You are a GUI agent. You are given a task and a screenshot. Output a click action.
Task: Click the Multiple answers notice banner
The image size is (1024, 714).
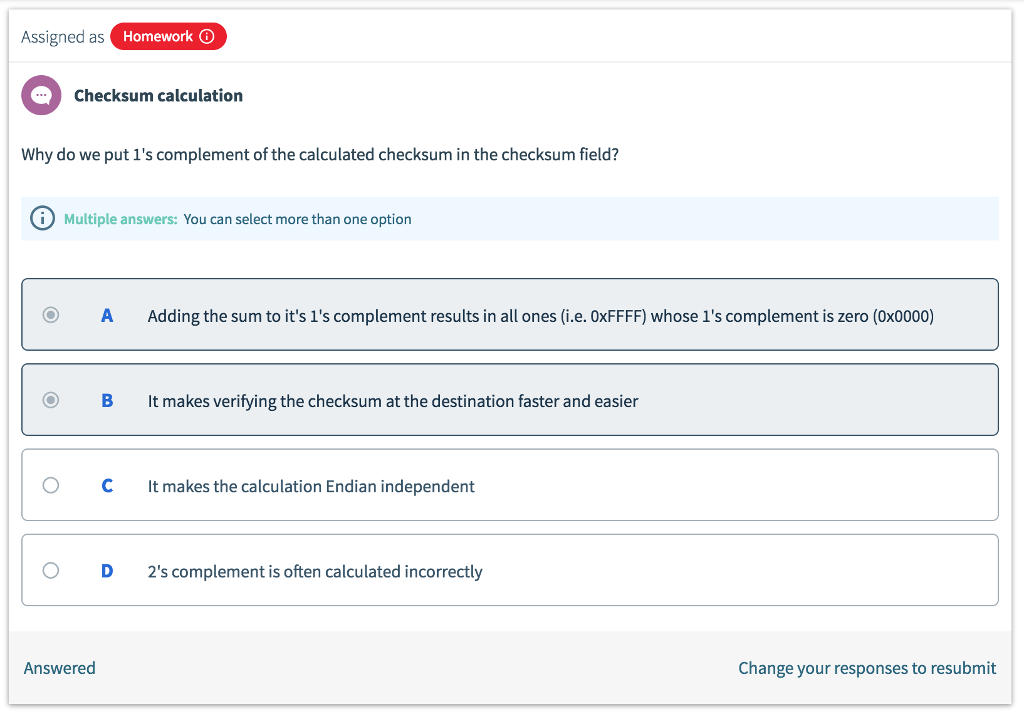pyautogui.click(x=510, y=217)
